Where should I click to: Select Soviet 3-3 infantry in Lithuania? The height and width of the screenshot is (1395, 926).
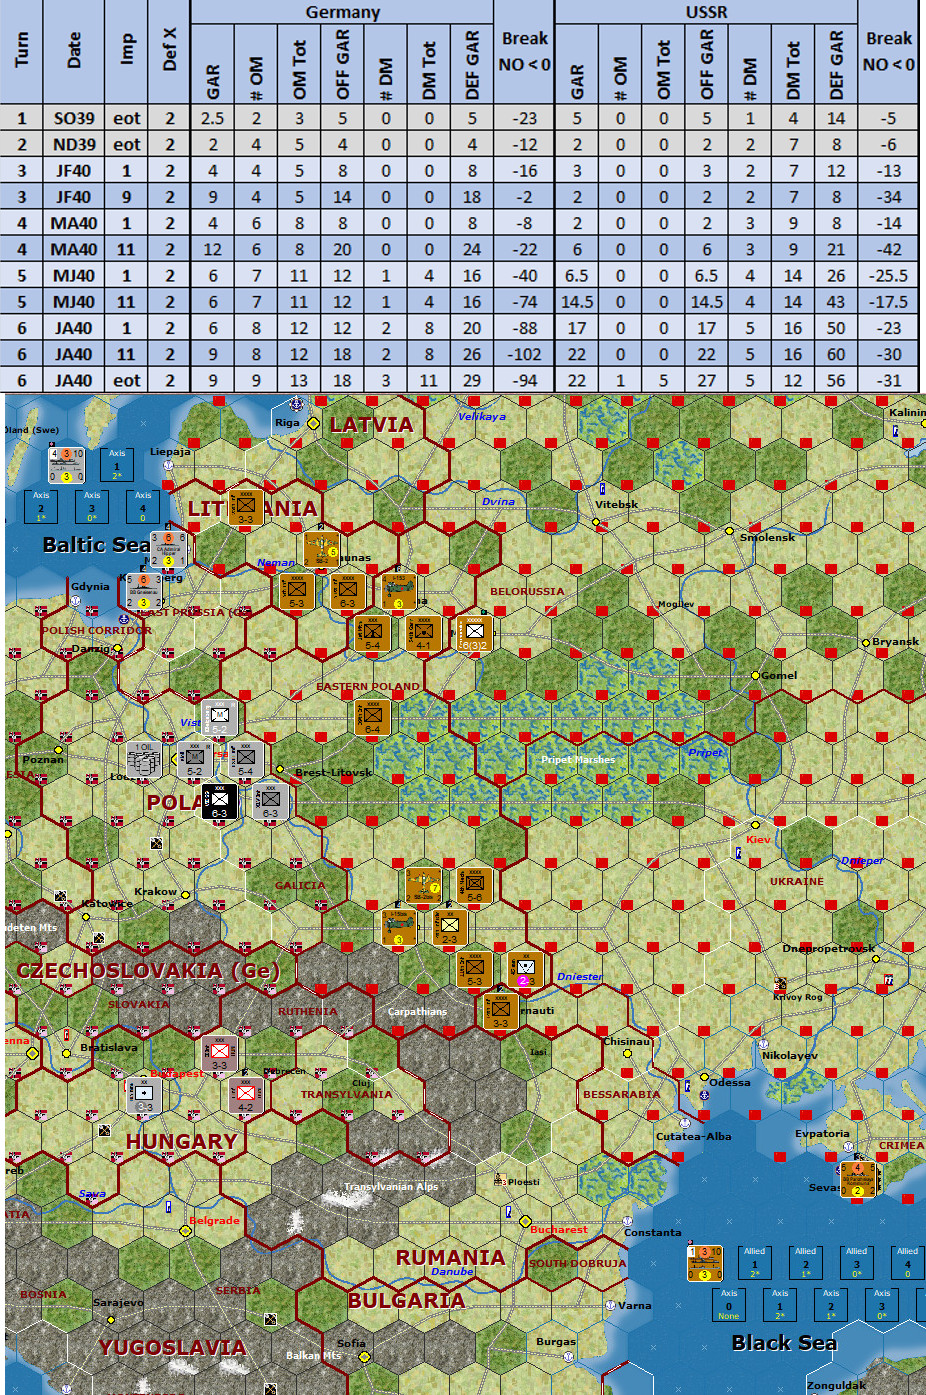(245, 507)
